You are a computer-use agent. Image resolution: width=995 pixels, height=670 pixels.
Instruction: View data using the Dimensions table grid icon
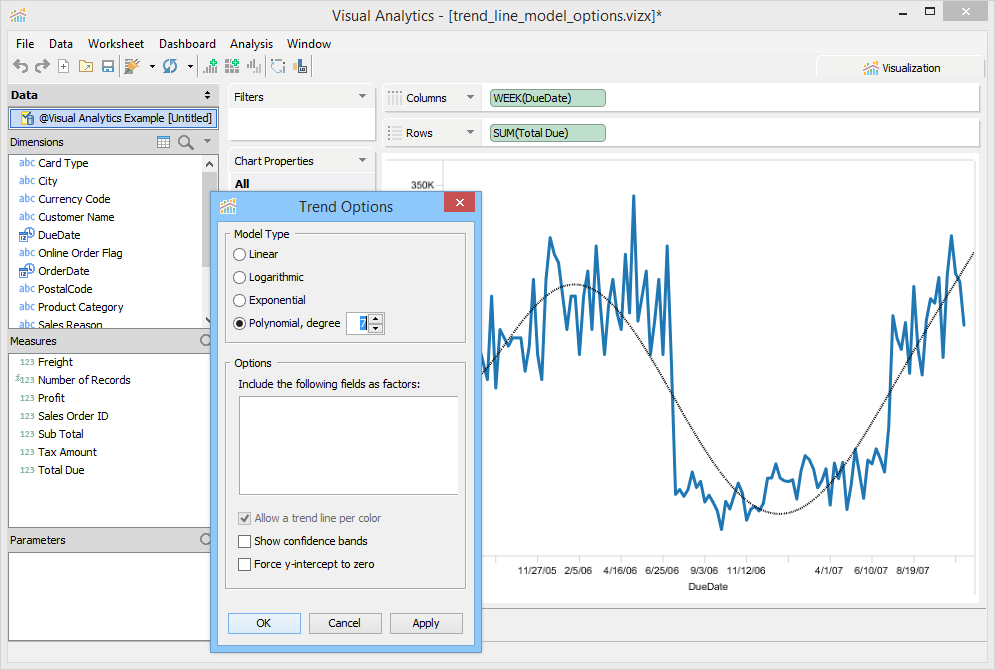pyautogui.click(x=163, y=142)
